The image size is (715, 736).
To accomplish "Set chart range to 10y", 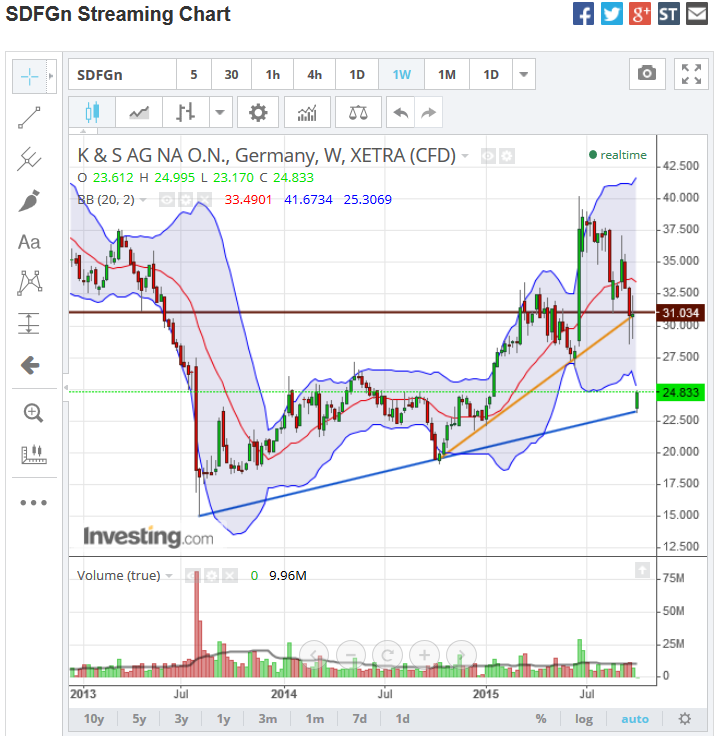I will pos(94,719).
